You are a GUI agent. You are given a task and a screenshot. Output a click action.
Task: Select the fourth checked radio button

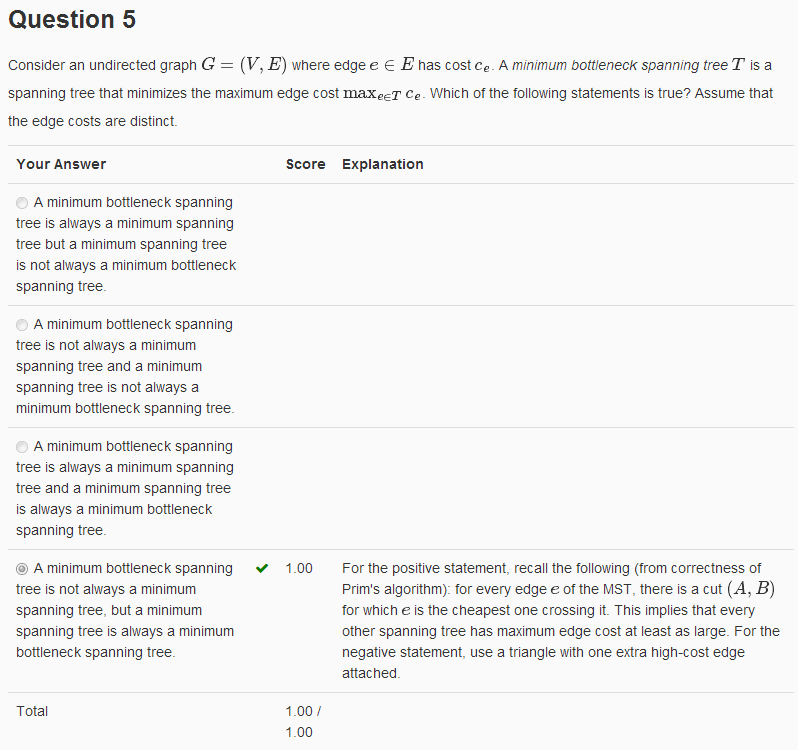[22, 569]
